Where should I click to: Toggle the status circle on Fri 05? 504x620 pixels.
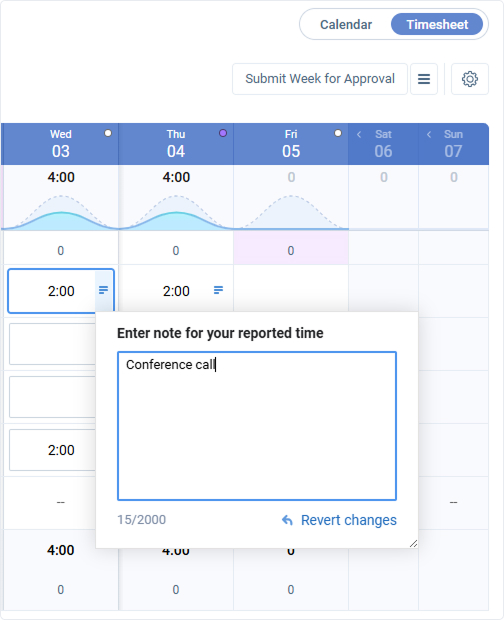(338, 133)
